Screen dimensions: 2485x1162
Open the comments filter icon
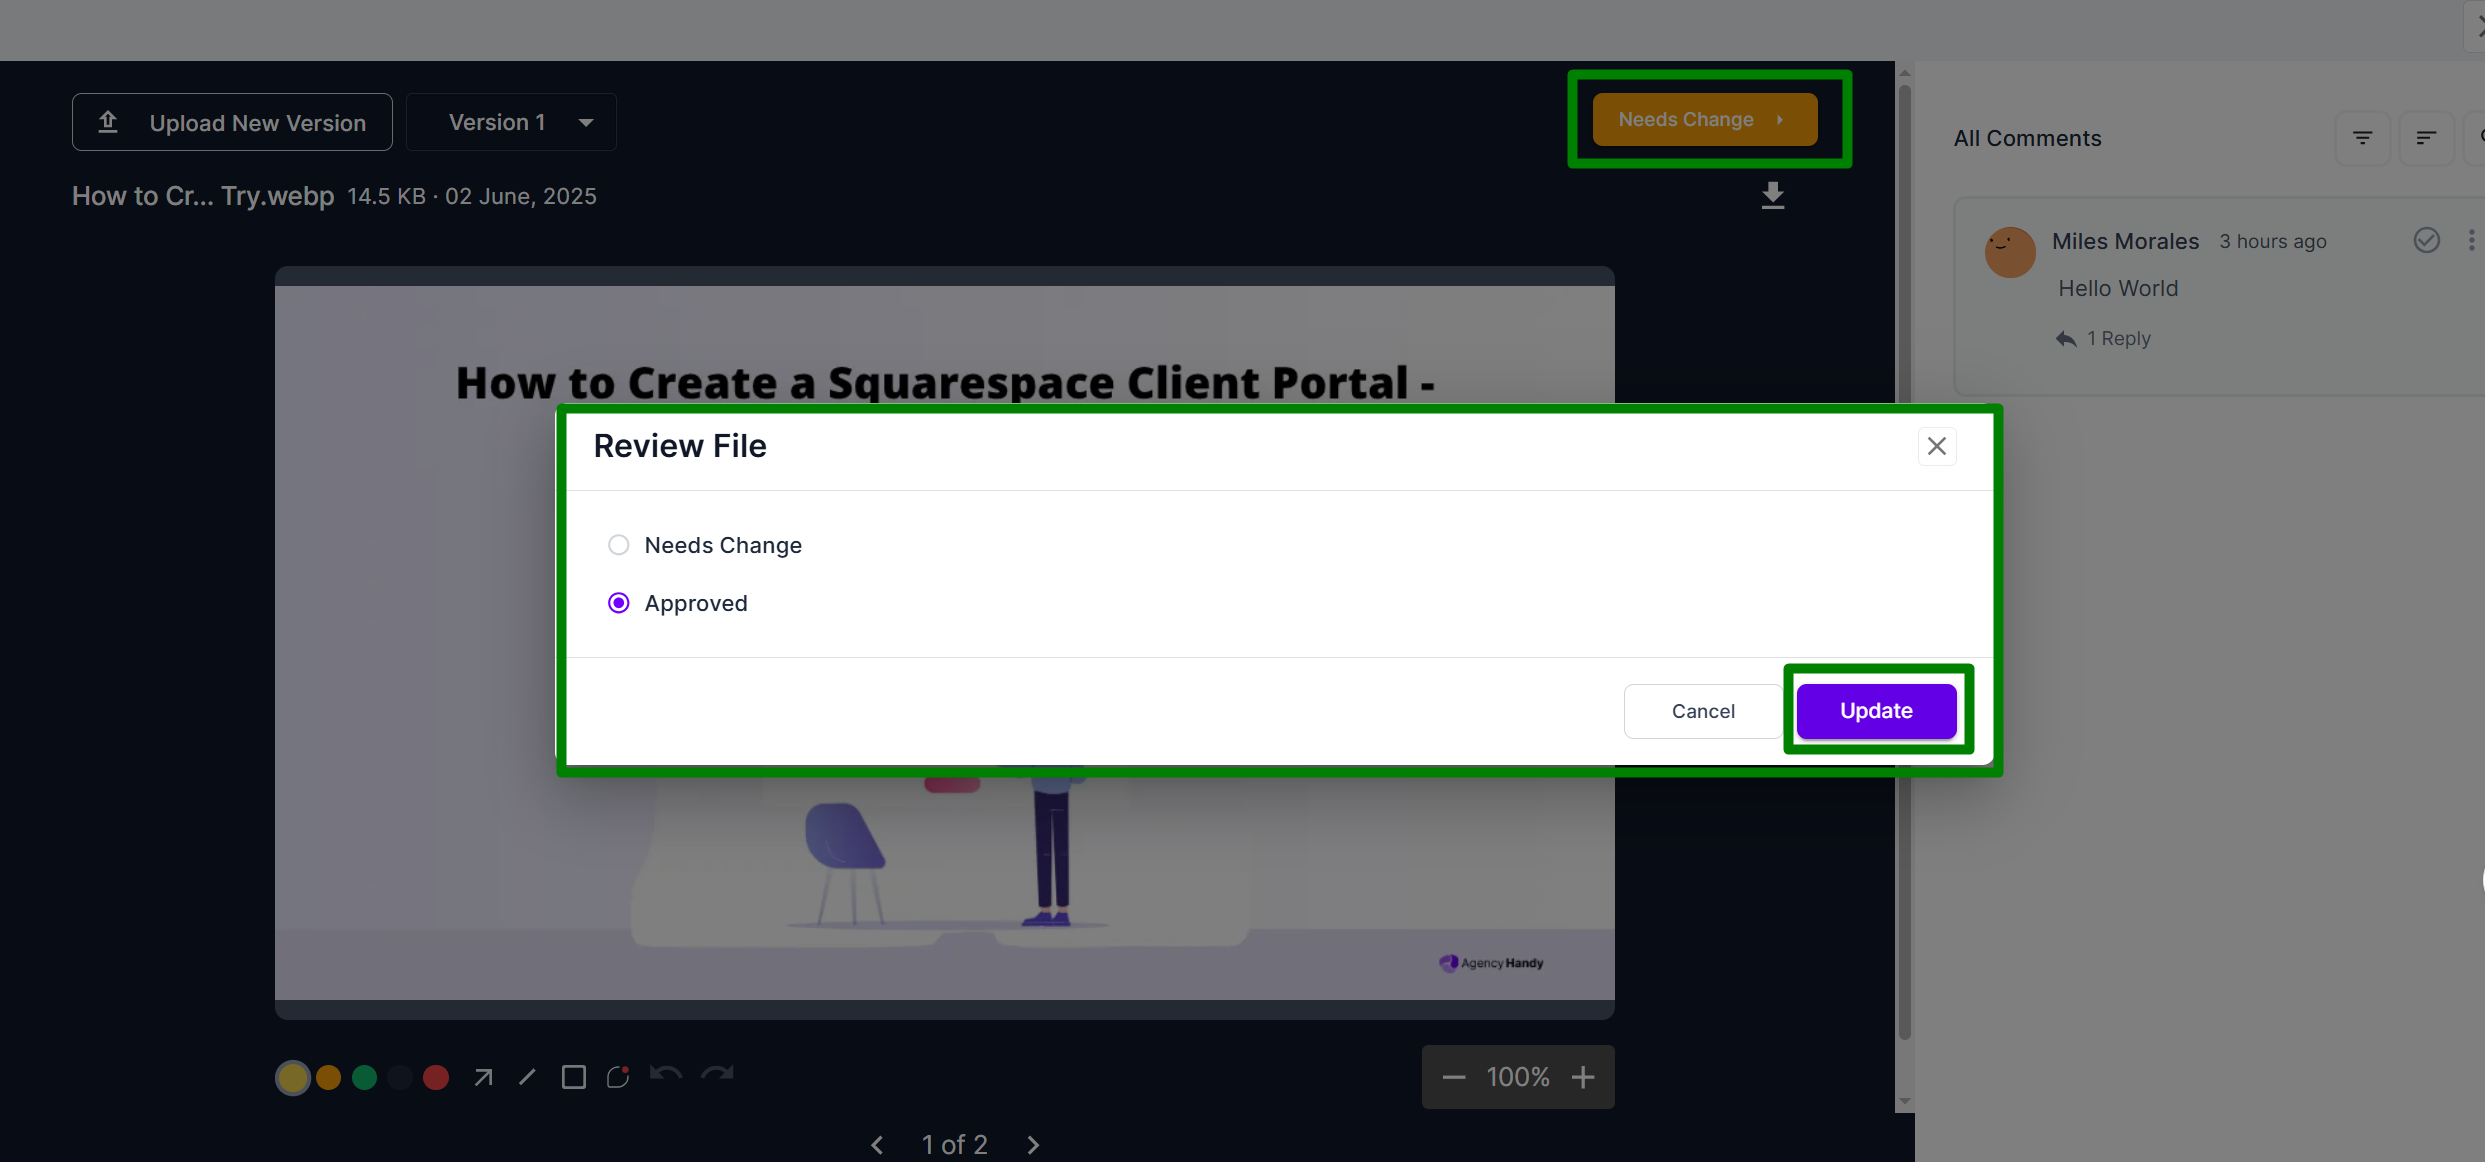point(2362,138)
